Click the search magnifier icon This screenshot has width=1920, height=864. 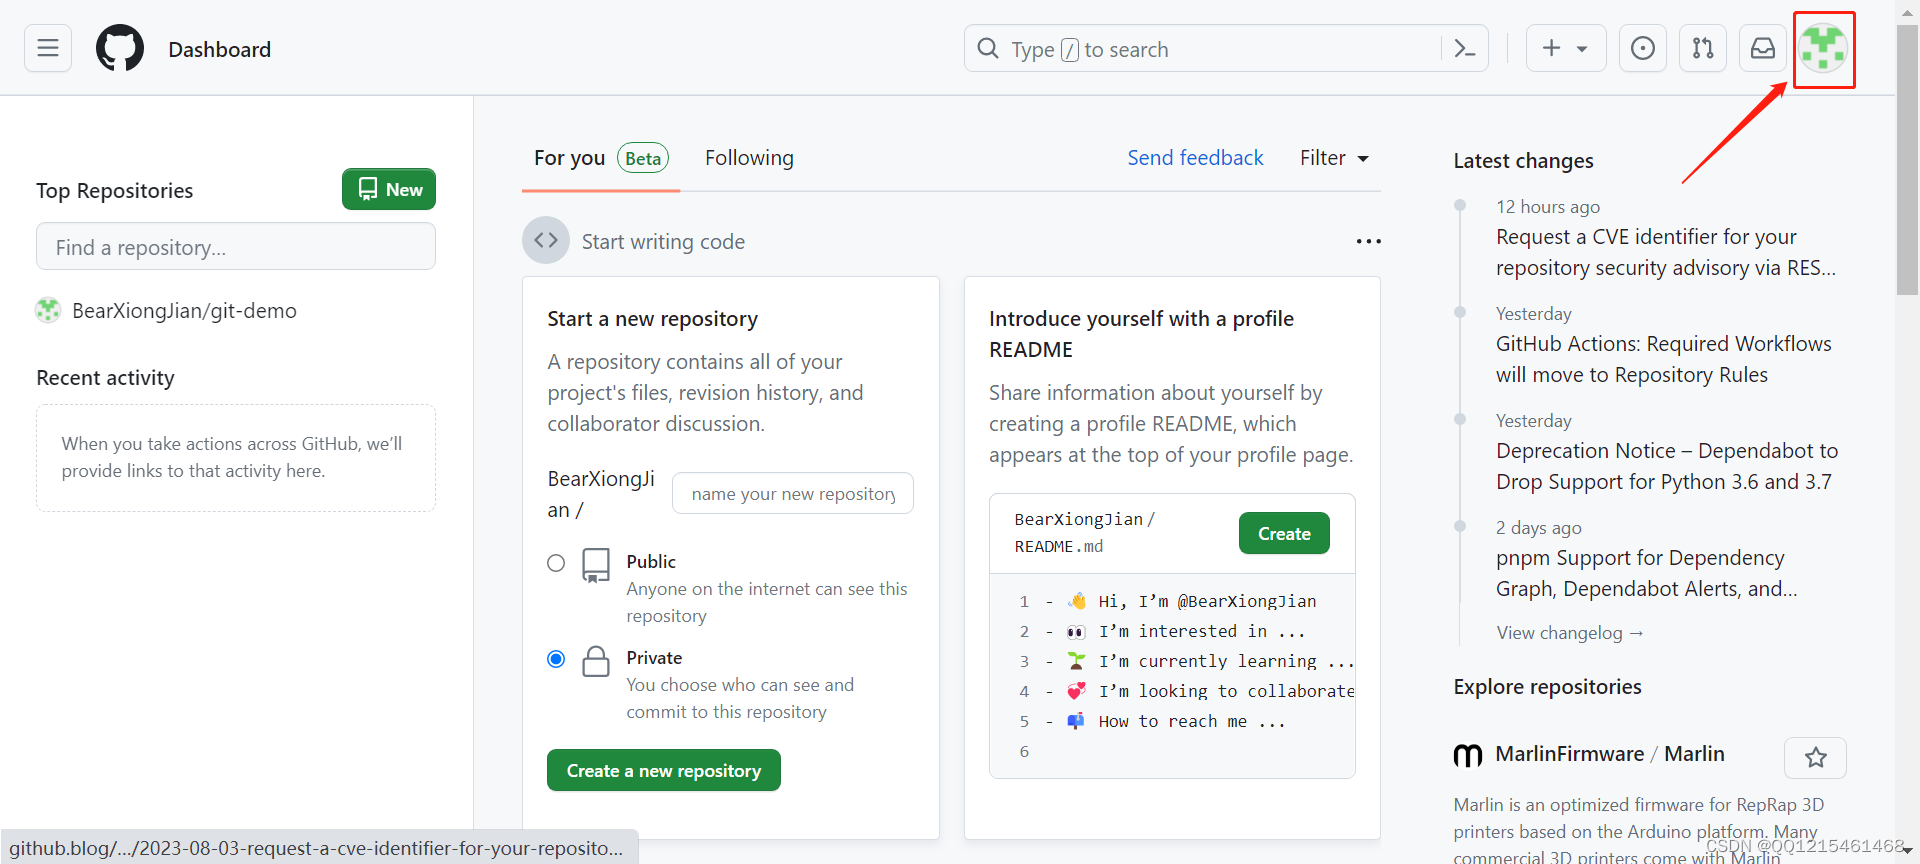pyautogui.click(x=988, y=48)
